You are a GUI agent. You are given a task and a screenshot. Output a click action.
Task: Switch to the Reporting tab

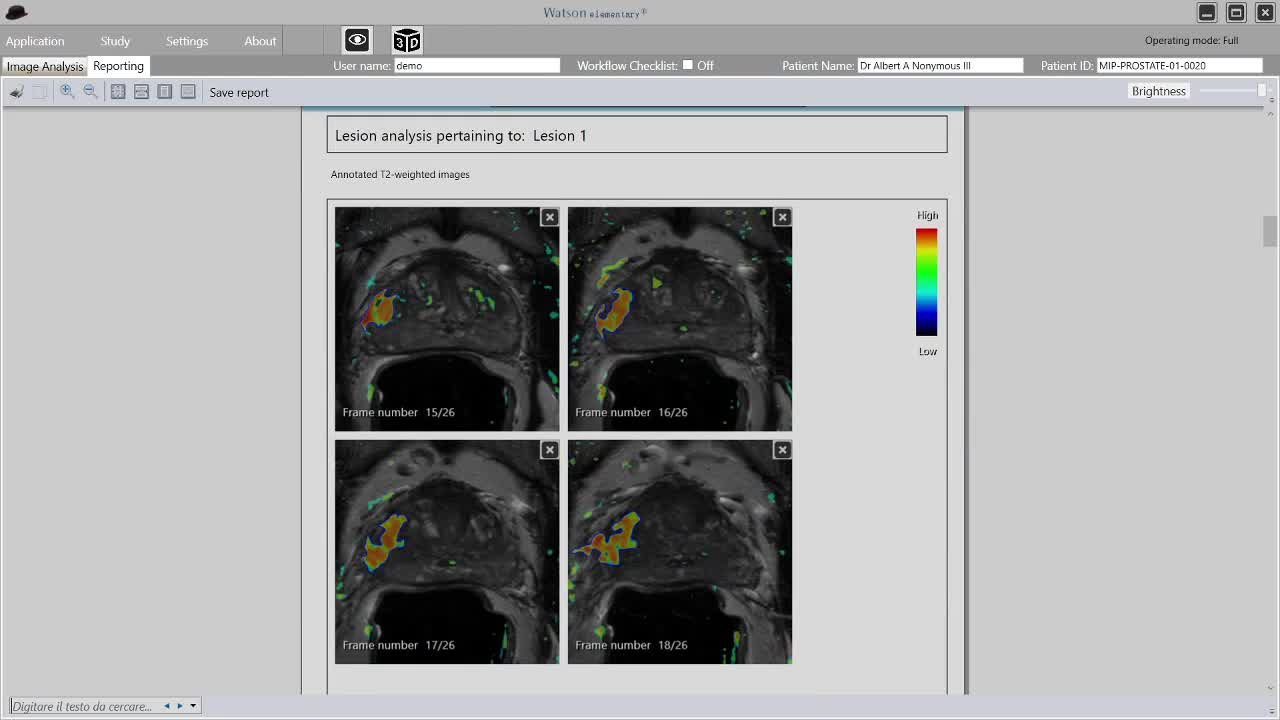click(x=118, y=66)
